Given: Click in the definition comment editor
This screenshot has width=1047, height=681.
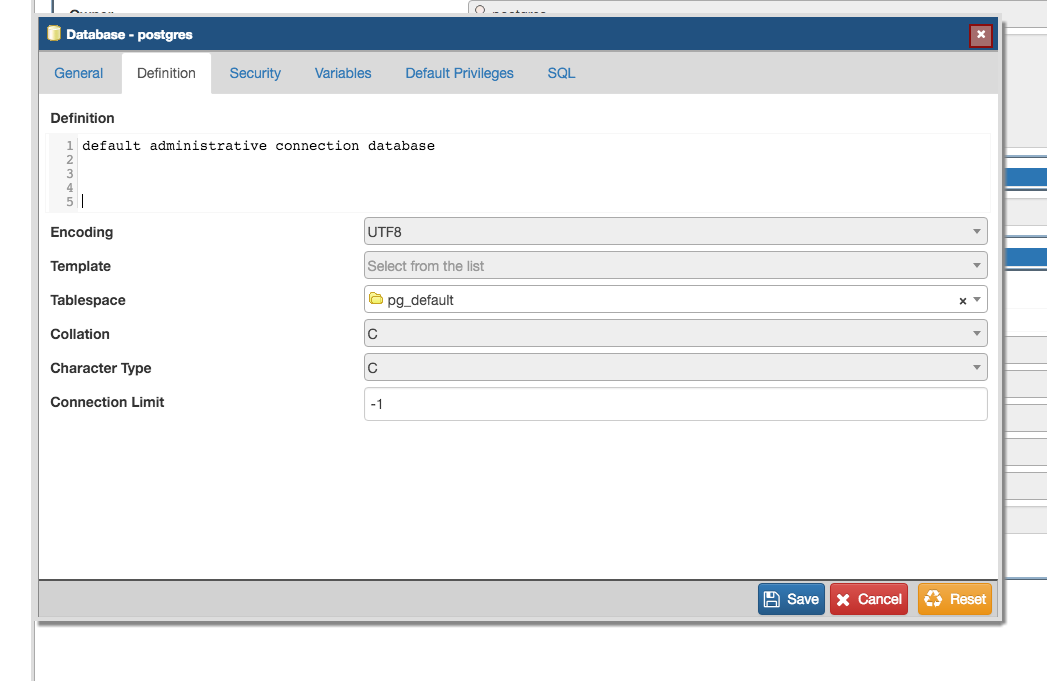Looking at the screenshot, I should 530,173.
